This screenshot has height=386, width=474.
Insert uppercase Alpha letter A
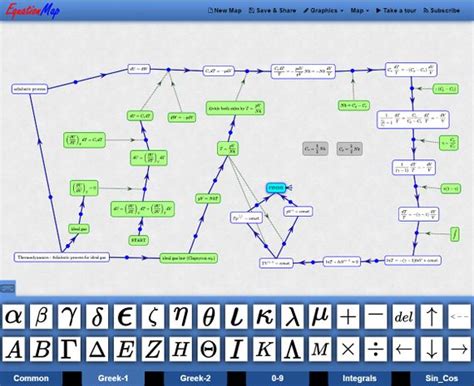[x=13, y=349]
